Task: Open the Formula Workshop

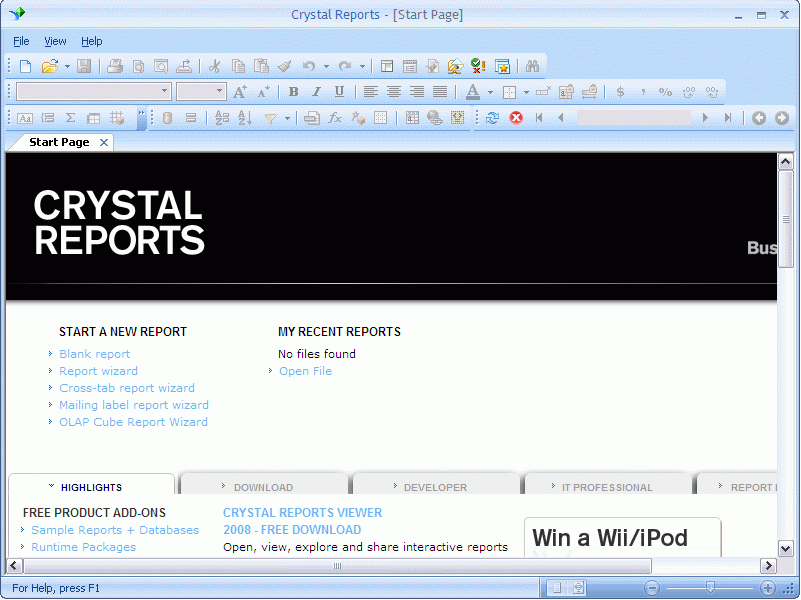Action: tap(334, 118)
